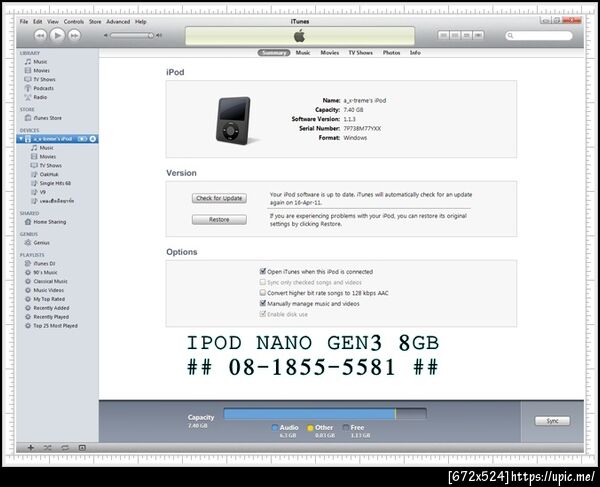The width and height of the screenshot is (600, 487).
Task: Click the Other capacity legend
Action: 320,427
